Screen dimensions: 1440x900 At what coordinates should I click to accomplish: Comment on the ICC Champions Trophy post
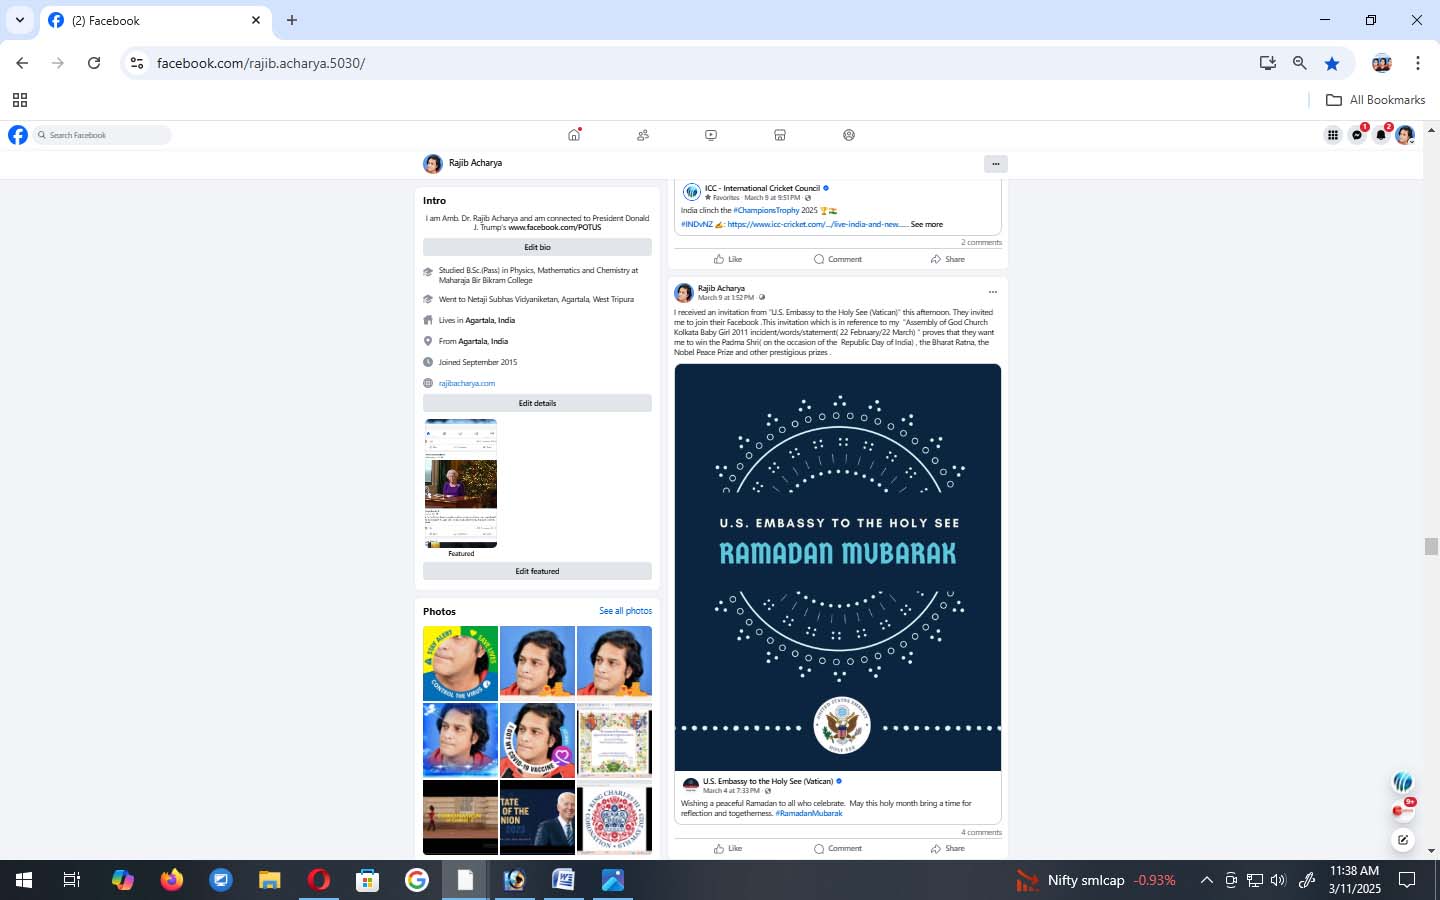pyautogui.click(x=838, y=259)
